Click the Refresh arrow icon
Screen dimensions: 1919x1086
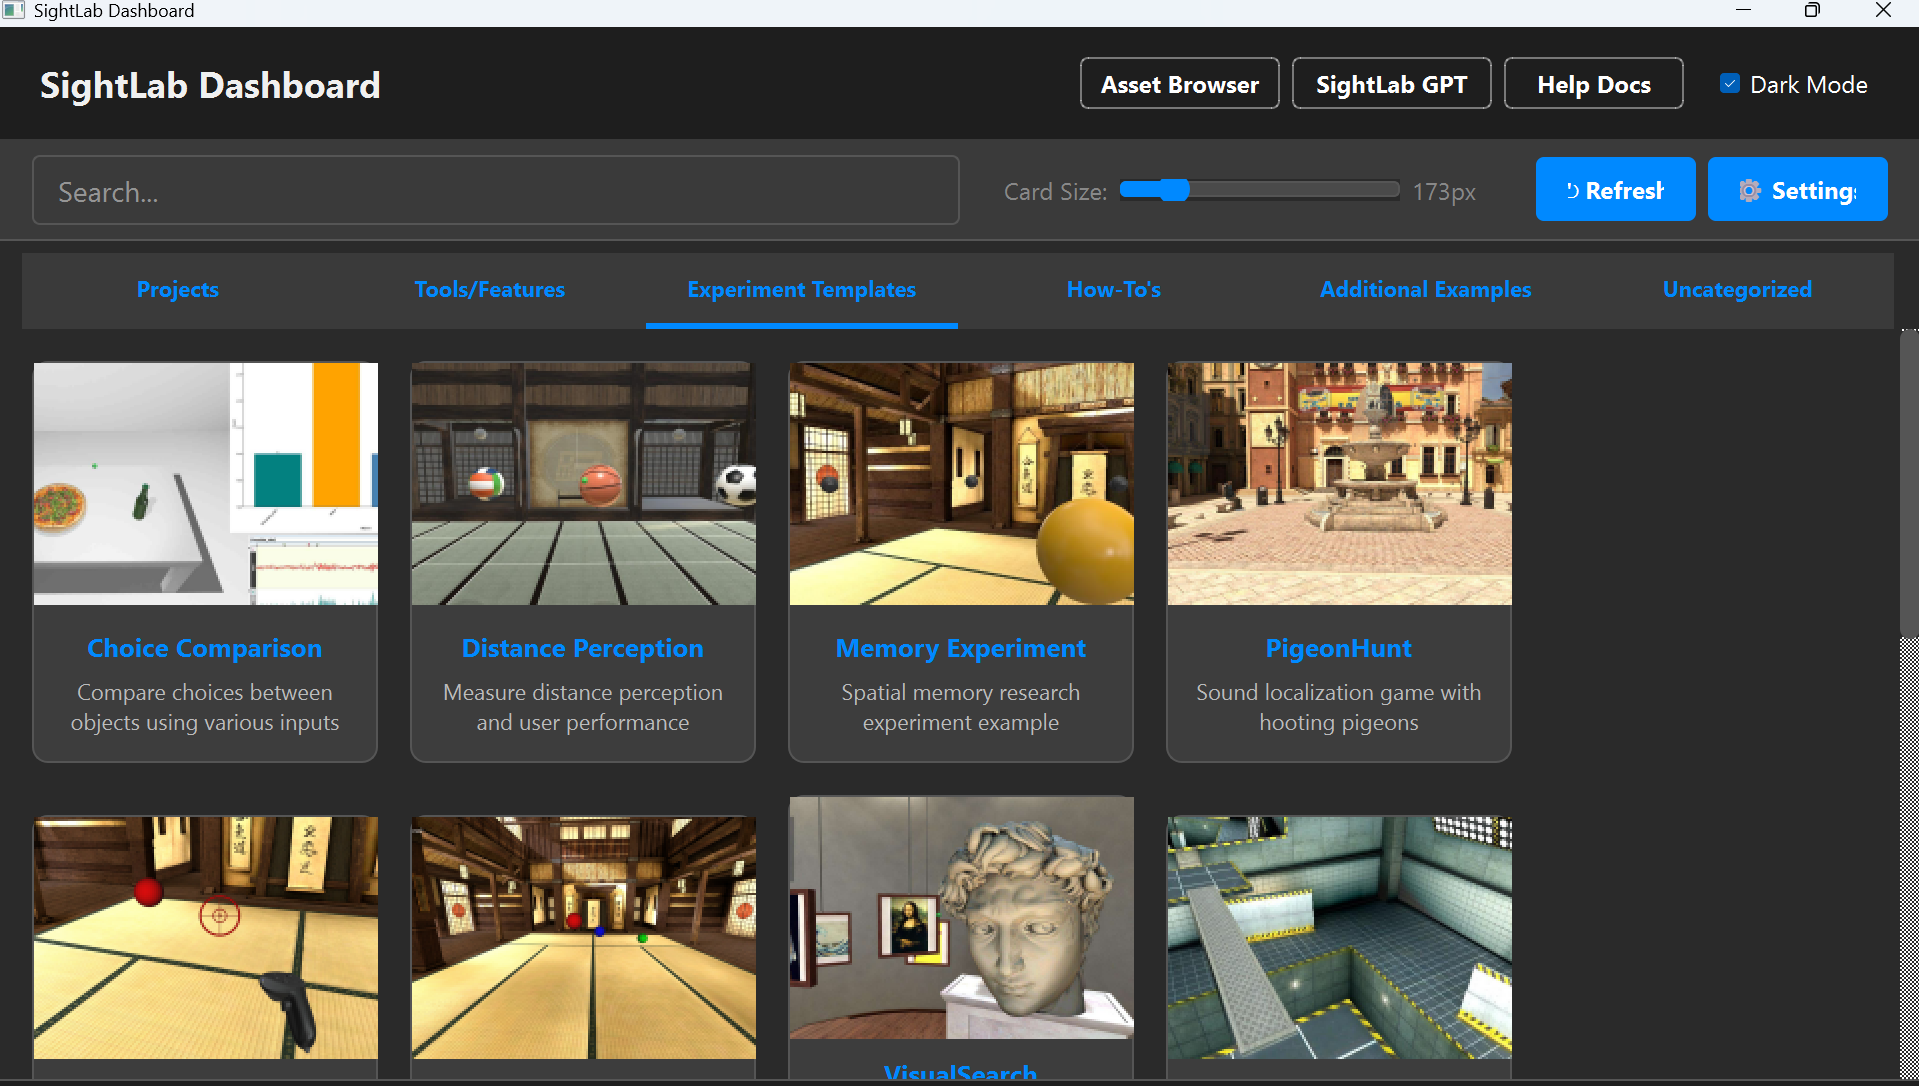pos(1572,190)
